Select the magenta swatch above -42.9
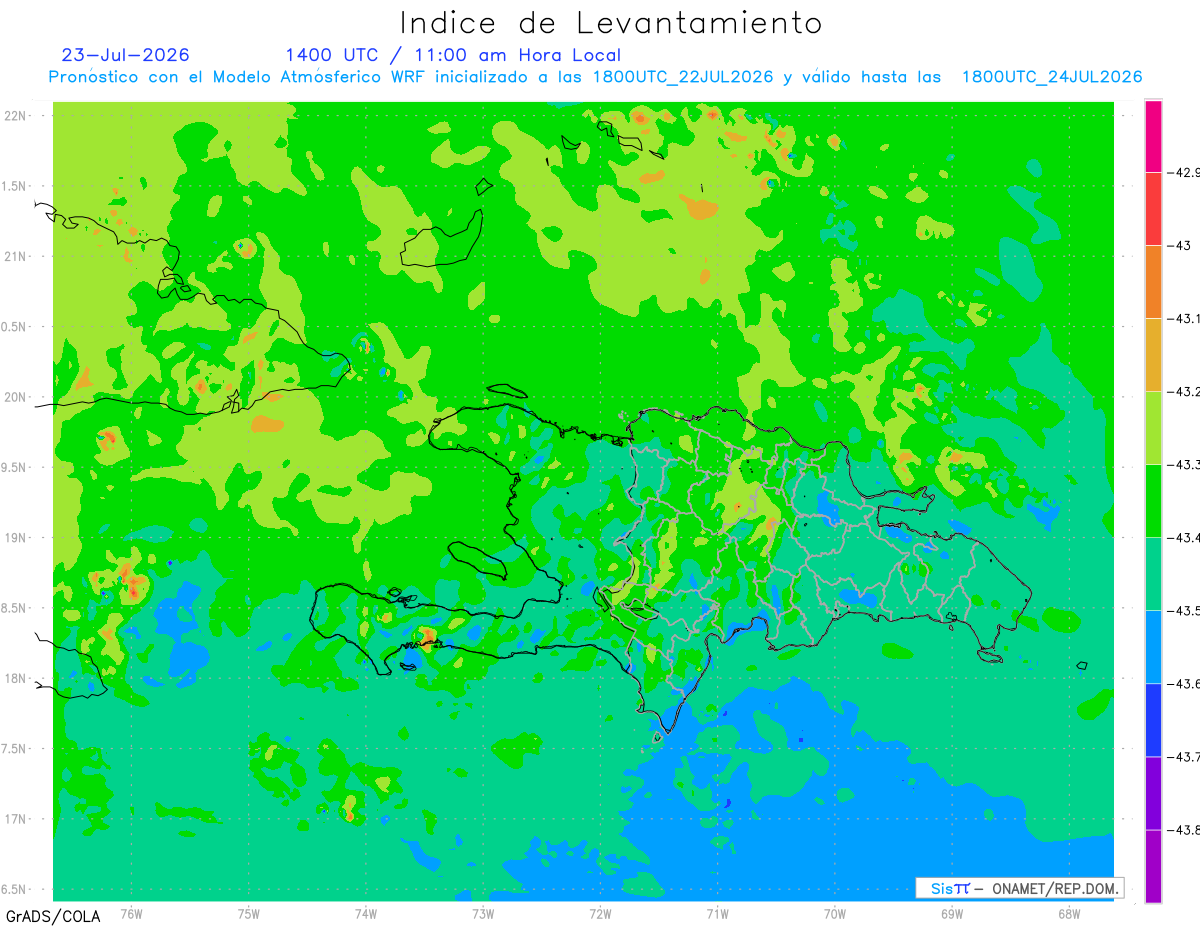 coord(1153,136)
